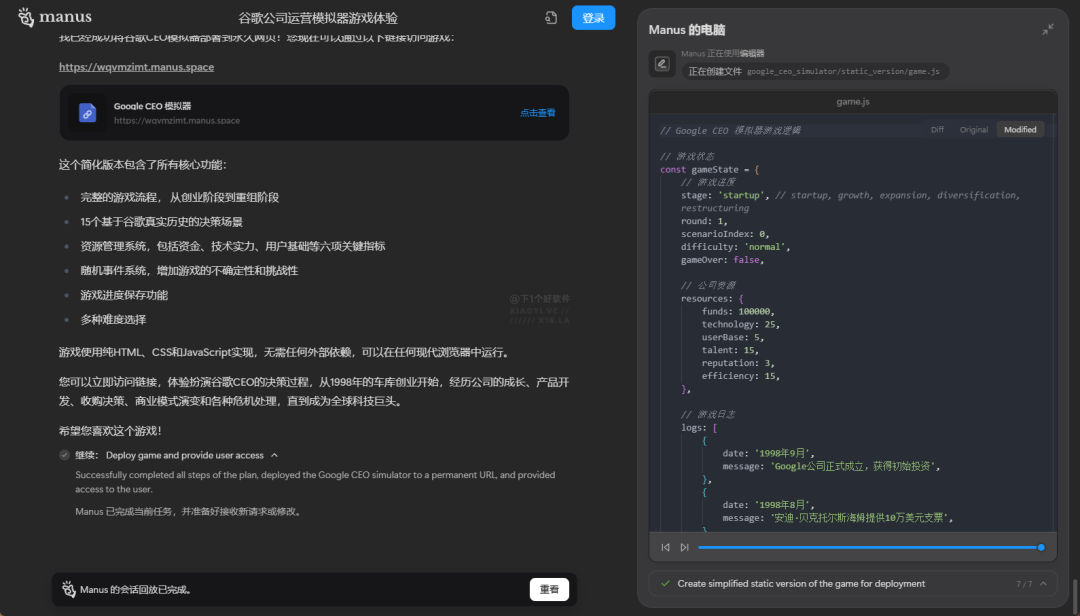Click the editor pencil icon
This screenshot has height=616, width=1080.
click(661, 64)
